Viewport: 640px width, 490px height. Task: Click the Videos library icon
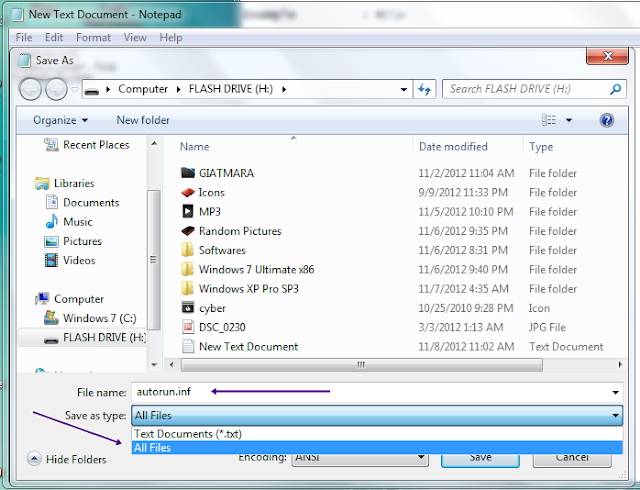(x=51, y=261)
